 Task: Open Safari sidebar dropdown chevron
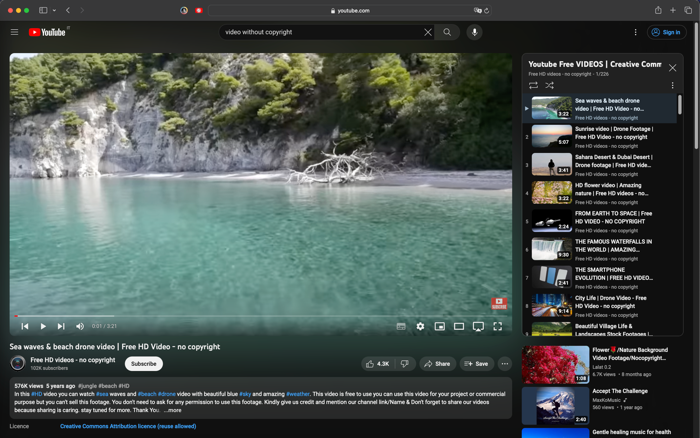coord(54,10)
